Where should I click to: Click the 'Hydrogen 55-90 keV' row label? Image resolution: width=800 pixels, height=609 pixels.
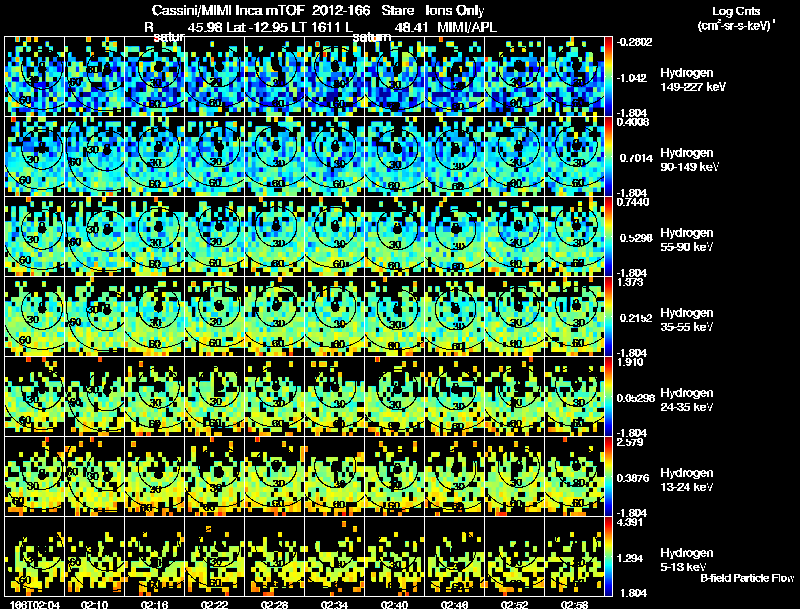[x=686, y=240]
